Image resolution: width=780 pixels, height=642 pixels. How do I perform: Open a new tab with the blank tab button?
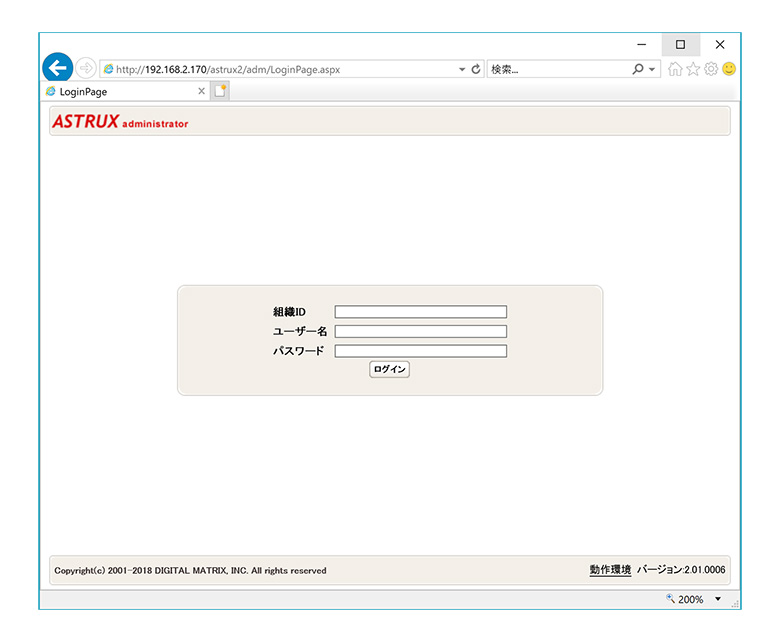click(220, 91)
